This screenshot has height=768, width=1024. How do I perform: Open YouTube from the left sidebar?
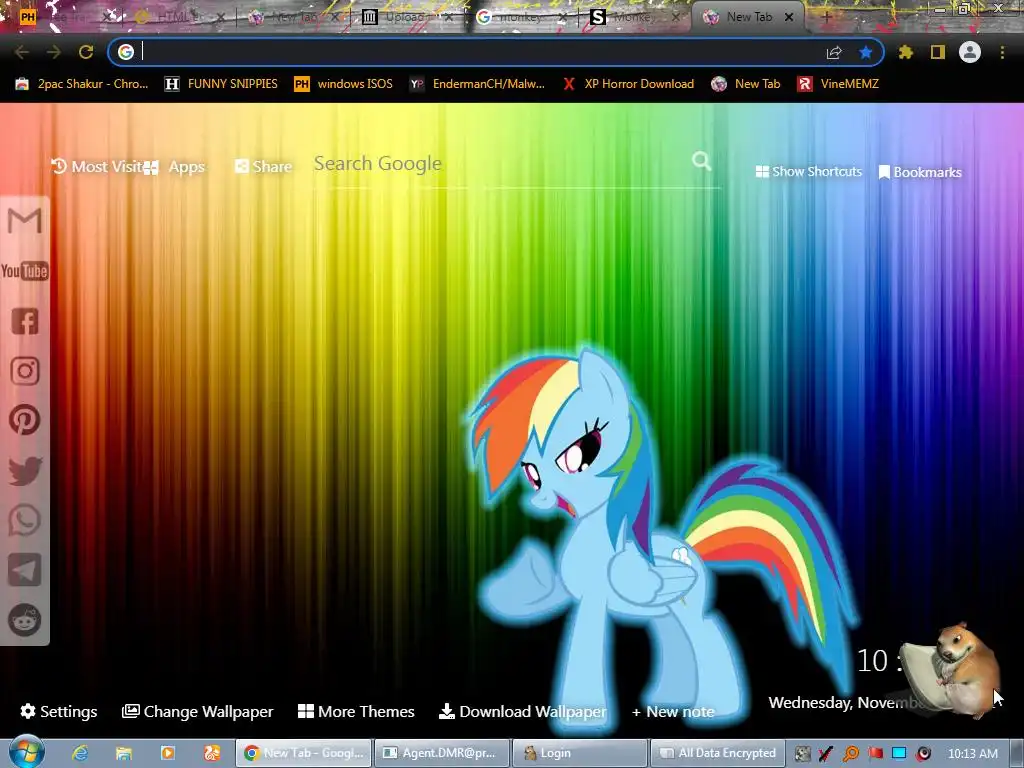(25, 271)
